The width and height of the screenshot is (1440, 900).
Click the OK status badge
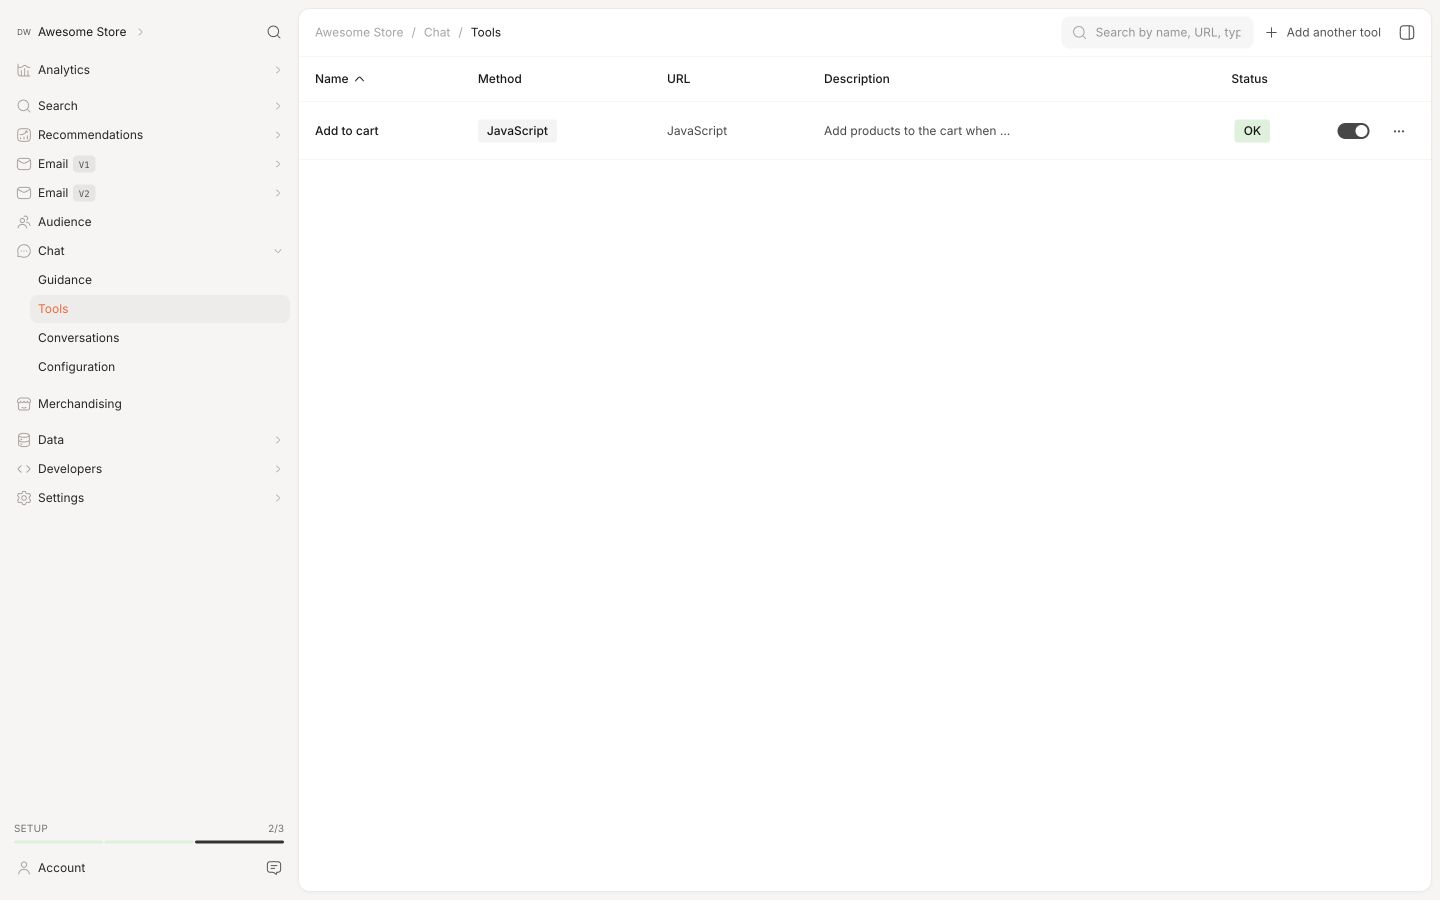1252,131
